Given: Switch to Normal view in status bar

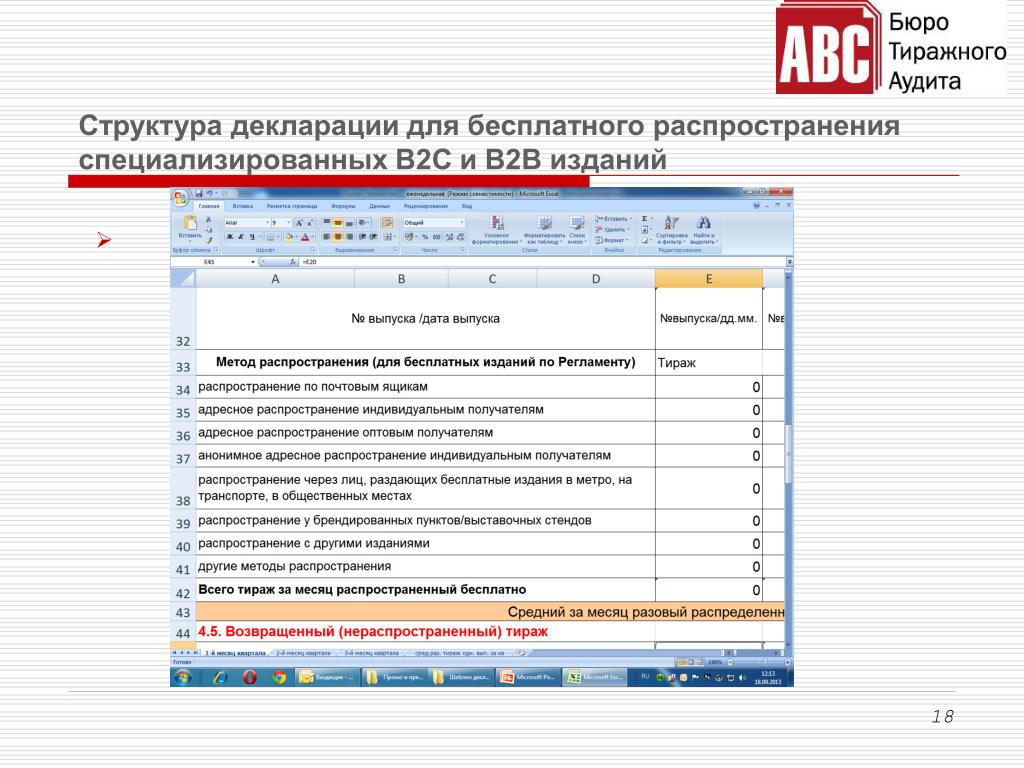Looking at the screenshot, I should coord(682,662).
